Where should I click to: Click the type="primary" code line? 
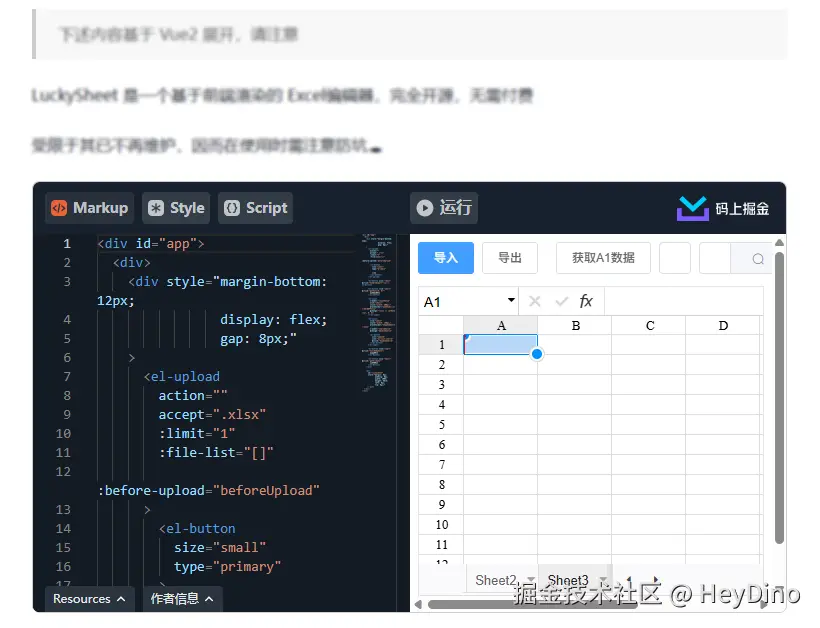coord(227,567)
